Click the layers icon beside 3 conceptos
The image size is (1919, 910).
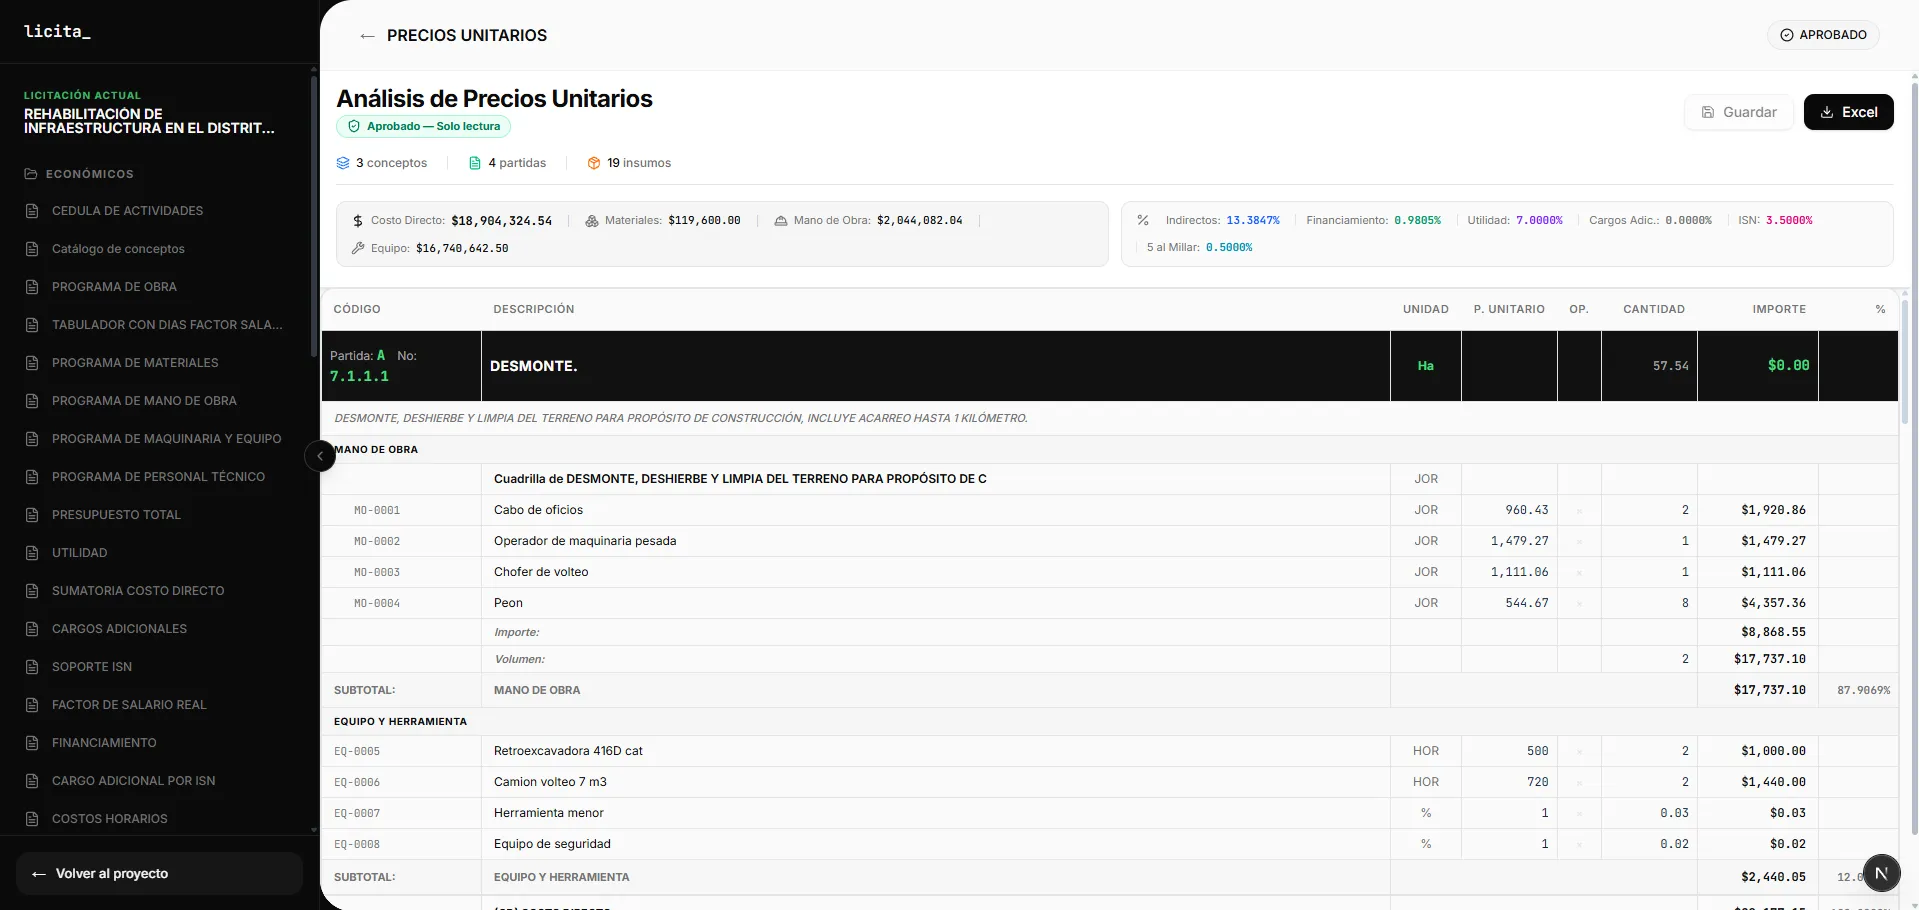click(343, 163)
